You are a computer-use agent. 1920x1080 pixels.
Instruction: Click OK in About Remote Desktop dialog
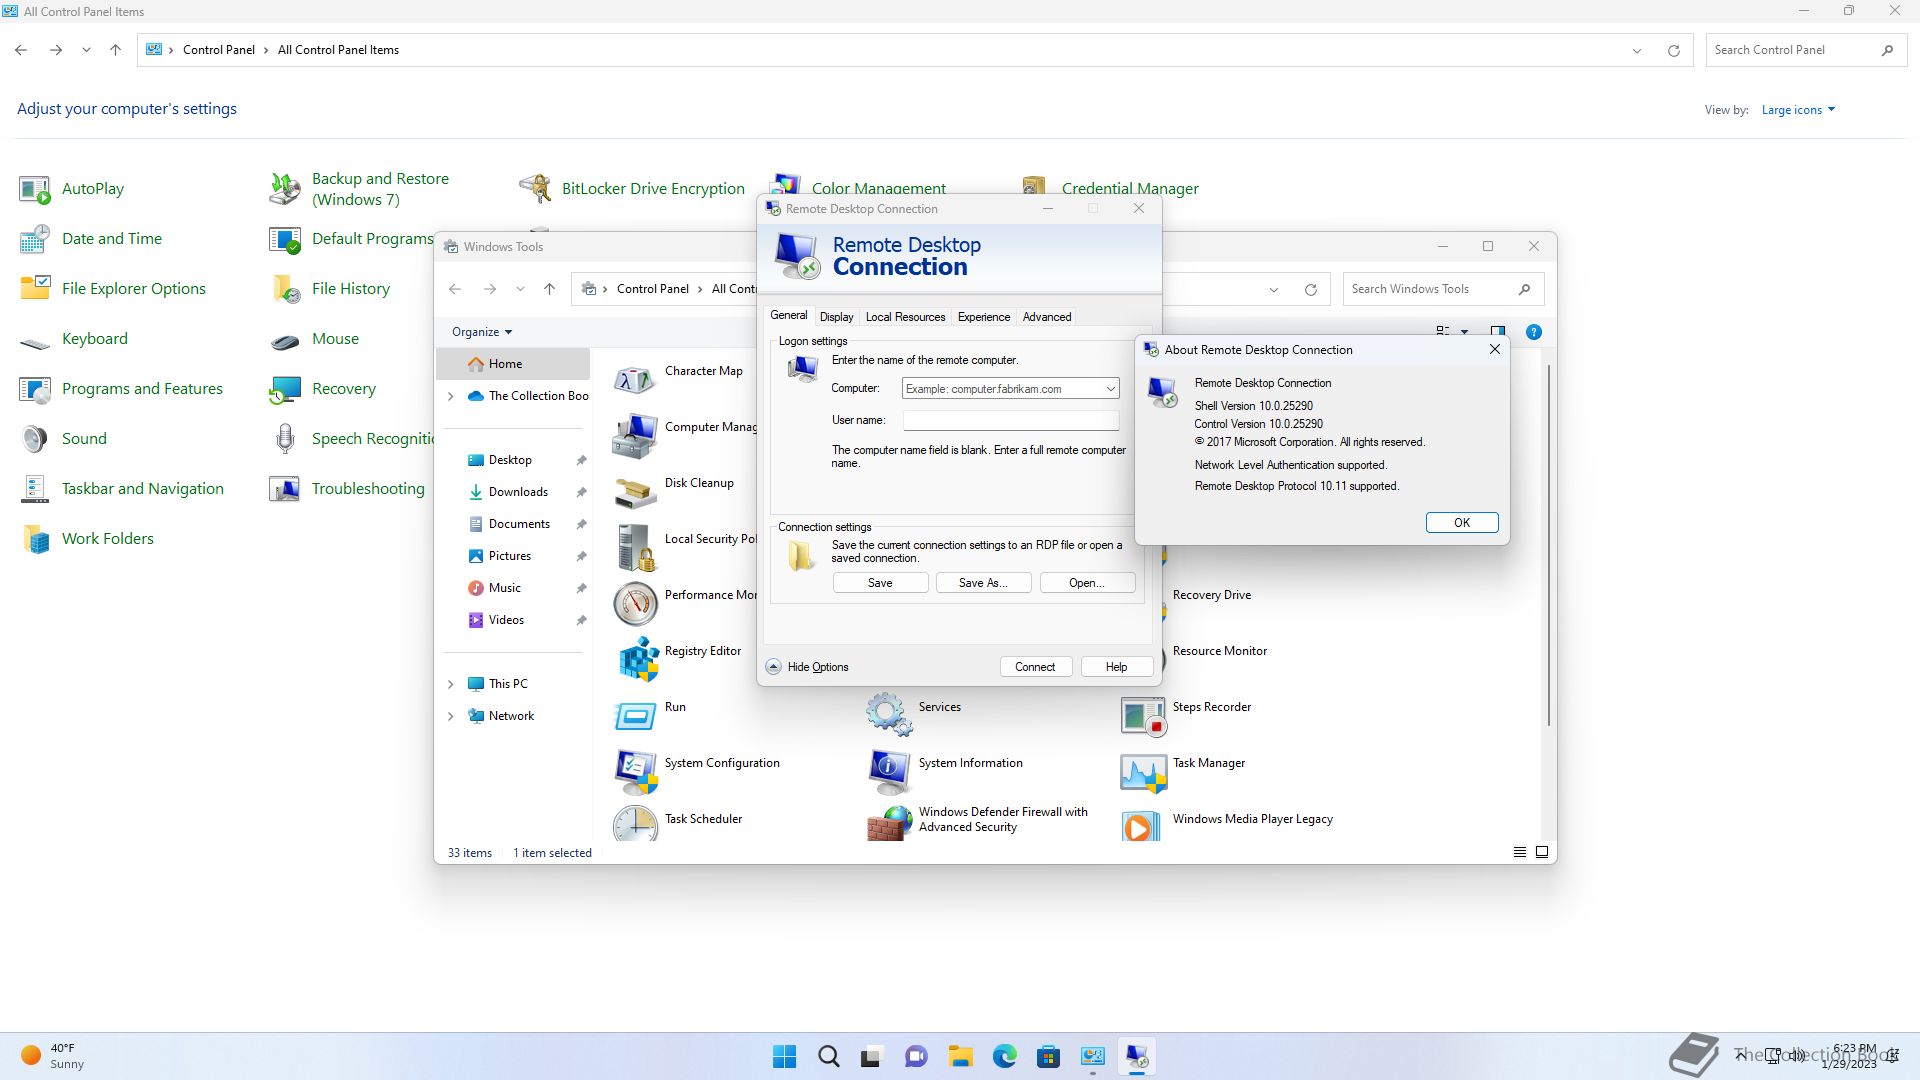tap(1461, 523)
